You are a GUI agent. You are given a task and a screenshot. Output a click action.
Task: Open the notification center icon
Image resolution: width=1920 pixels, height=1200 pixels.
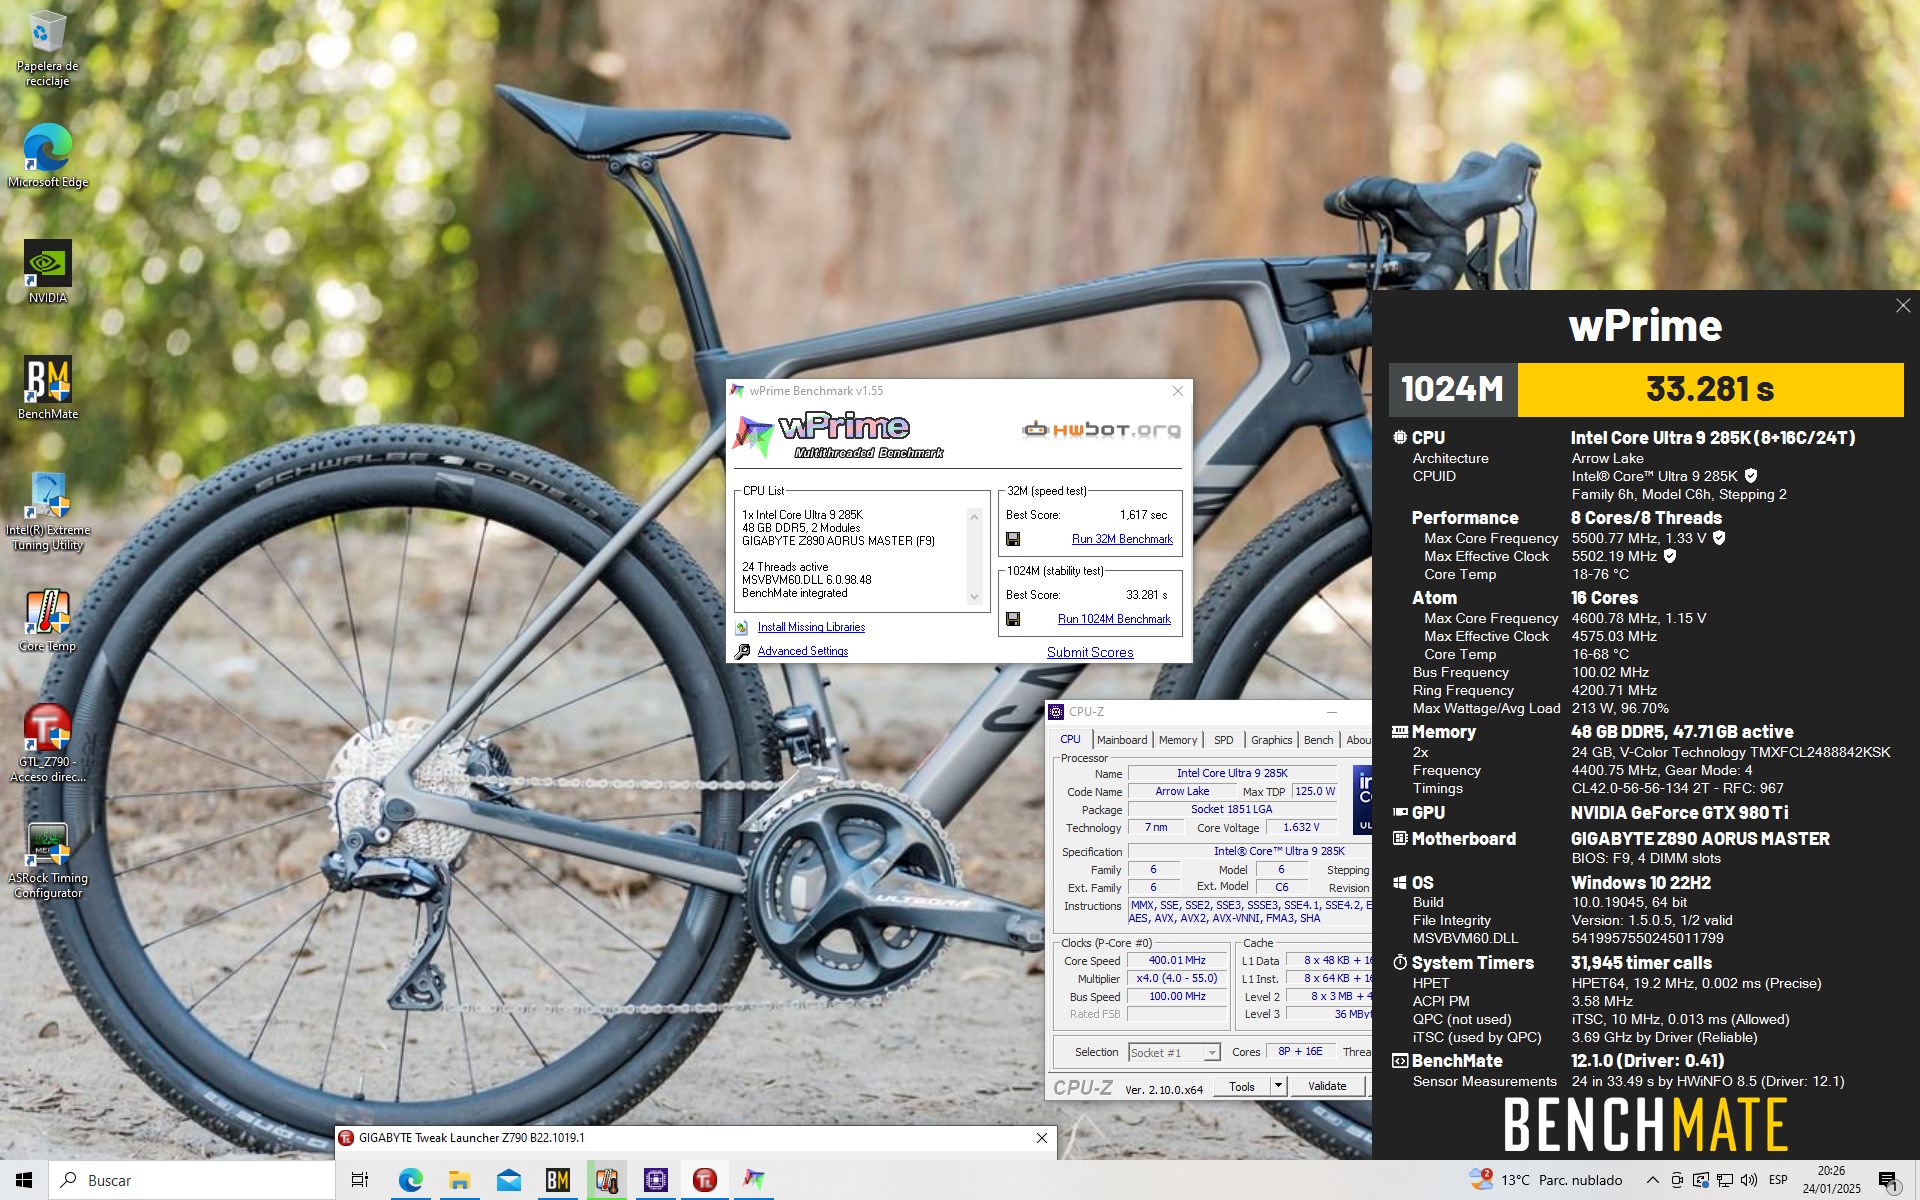(1888, 1181)
